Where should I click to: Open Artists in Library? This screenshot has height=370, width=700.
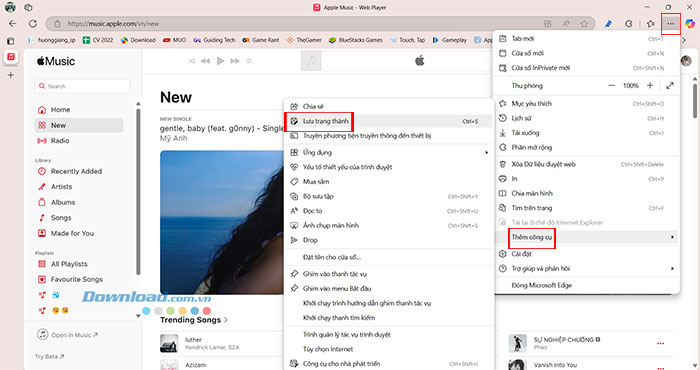click(x=79, y=187)
